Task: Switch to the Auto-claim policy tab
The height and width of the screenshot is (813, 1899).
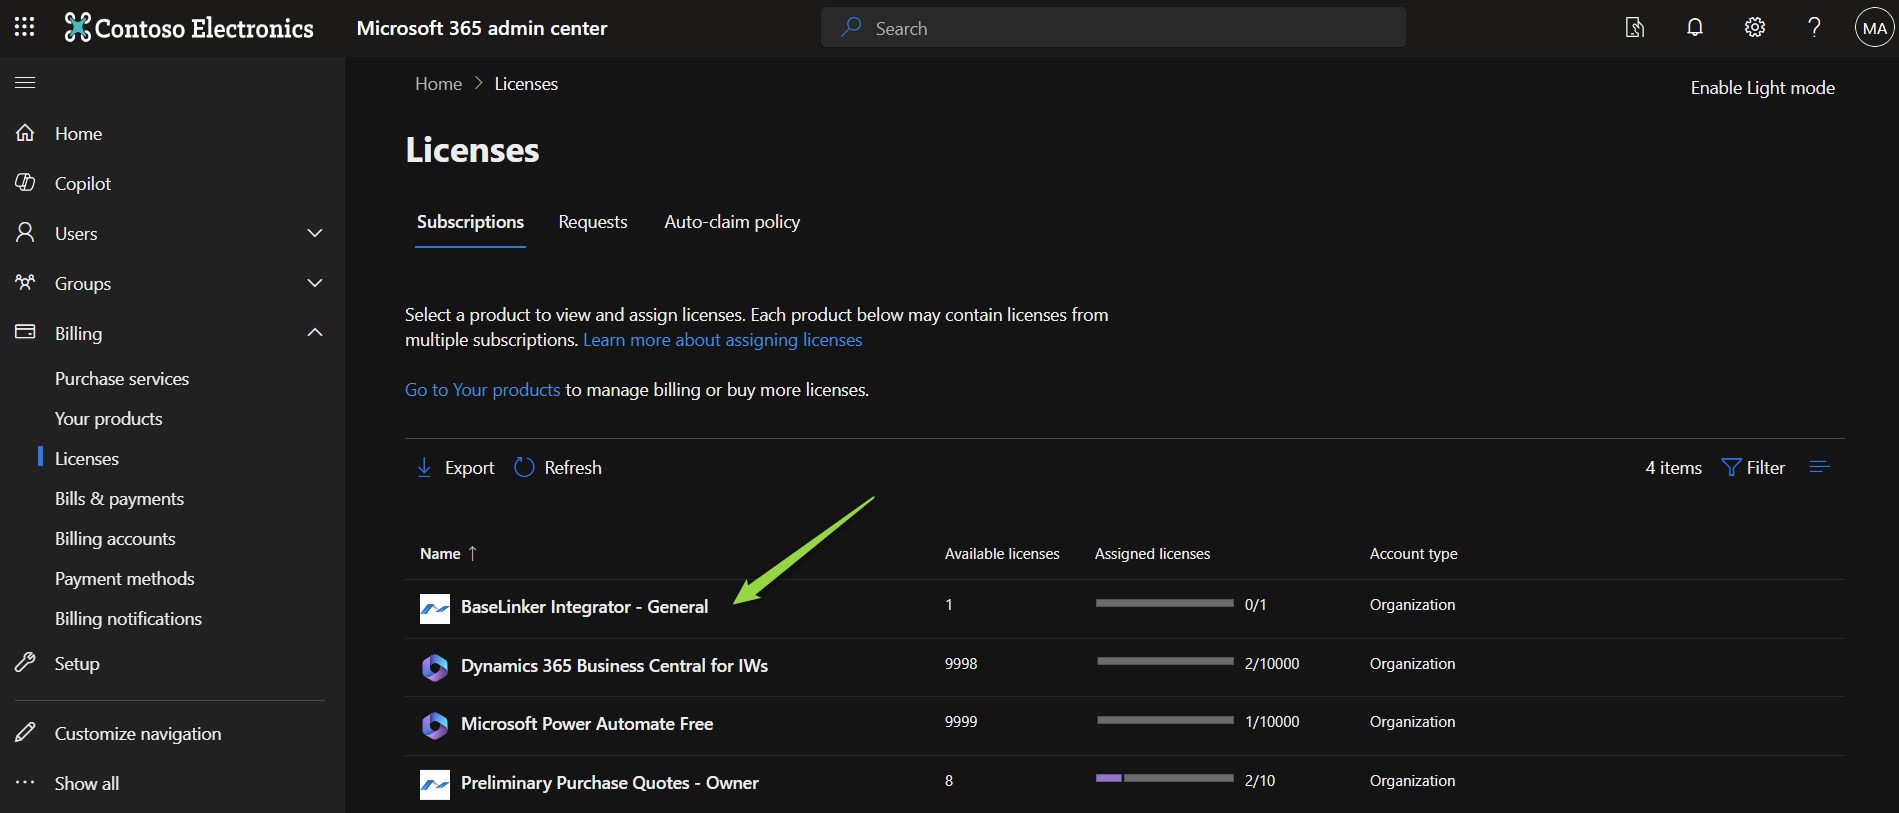Action: coord(732,222)
